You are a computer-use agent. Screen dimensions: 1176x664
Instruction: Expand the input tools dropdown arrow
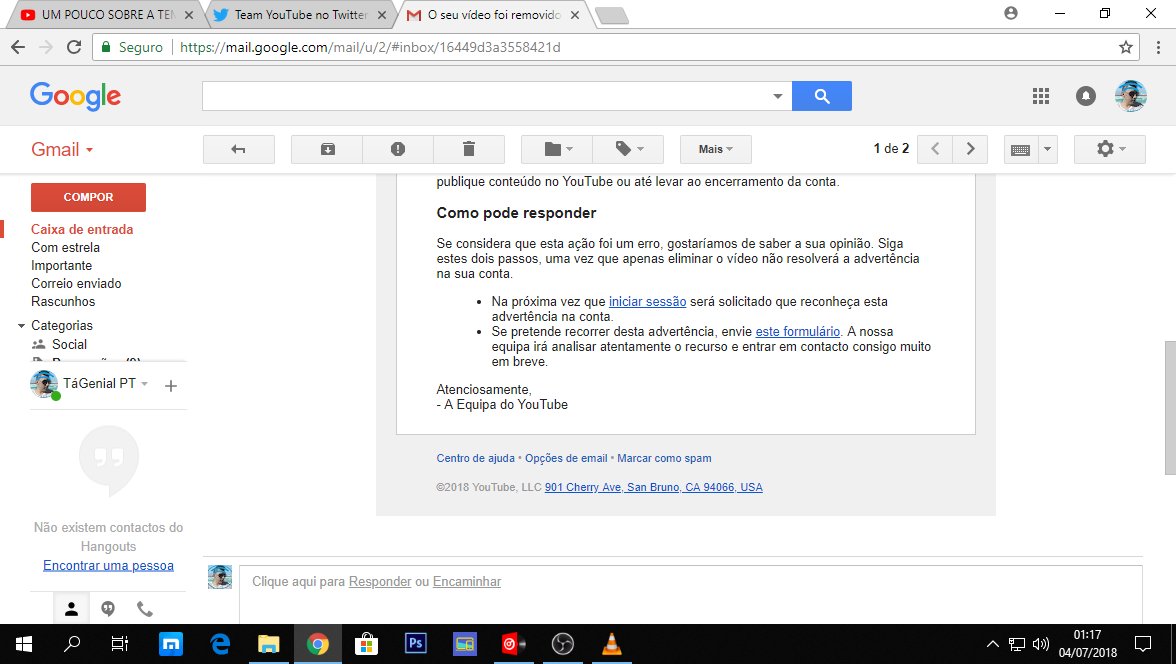(1048, 149)
